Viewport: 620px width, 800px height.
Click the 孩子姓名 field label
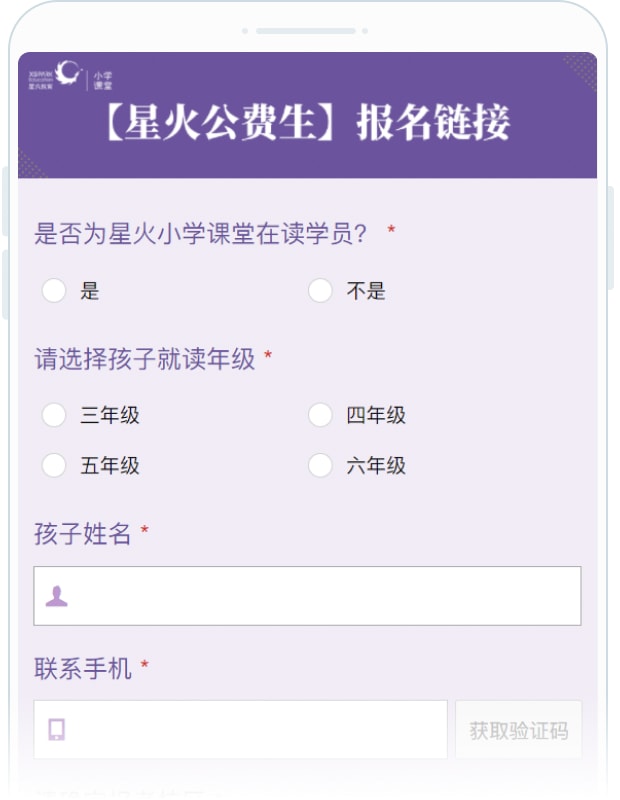tap(80, 535)
